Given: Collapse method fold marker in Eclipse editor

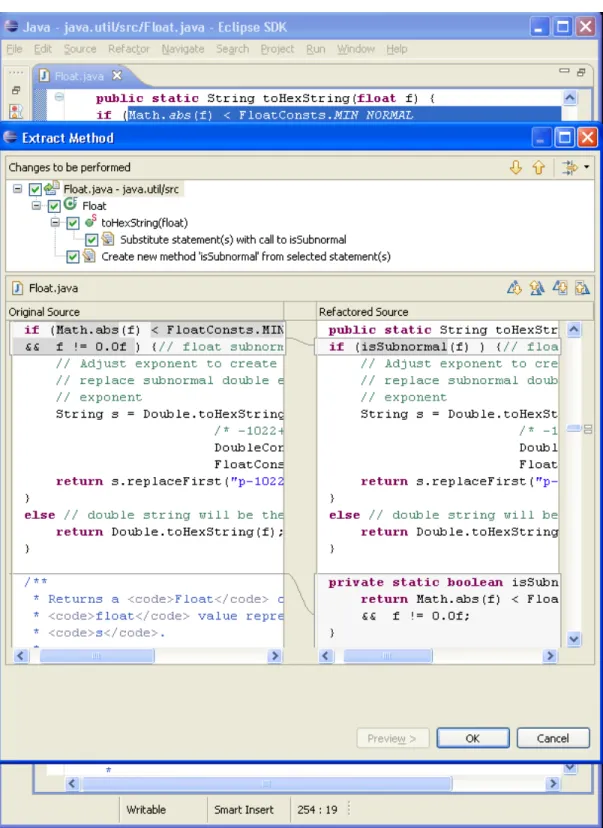Looking at the screenshot, I should [60, 97].
